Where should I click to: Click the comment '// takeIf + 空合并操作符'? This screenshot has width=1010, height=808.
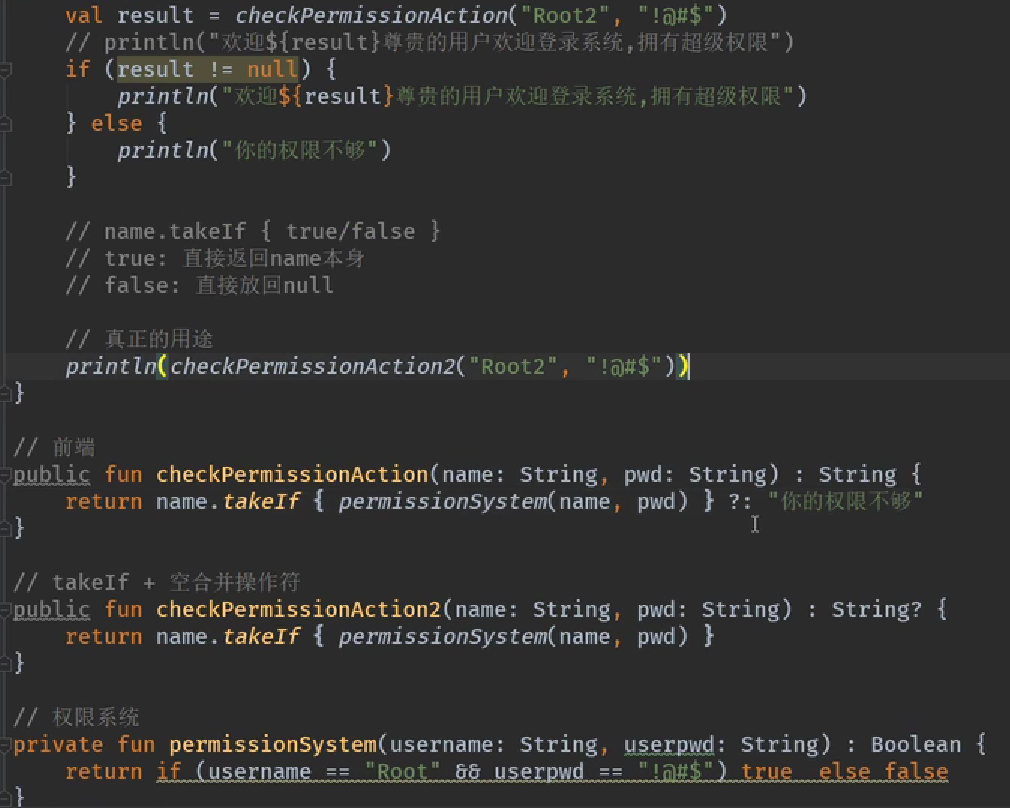click(x=157, y=582)
